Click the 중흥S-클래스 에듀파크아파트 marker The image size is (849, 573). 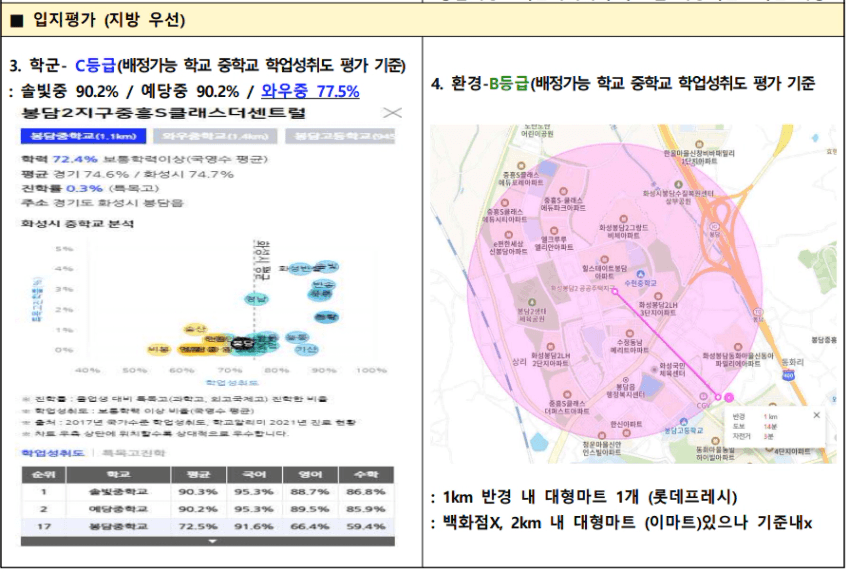click(x=563, y=191)
